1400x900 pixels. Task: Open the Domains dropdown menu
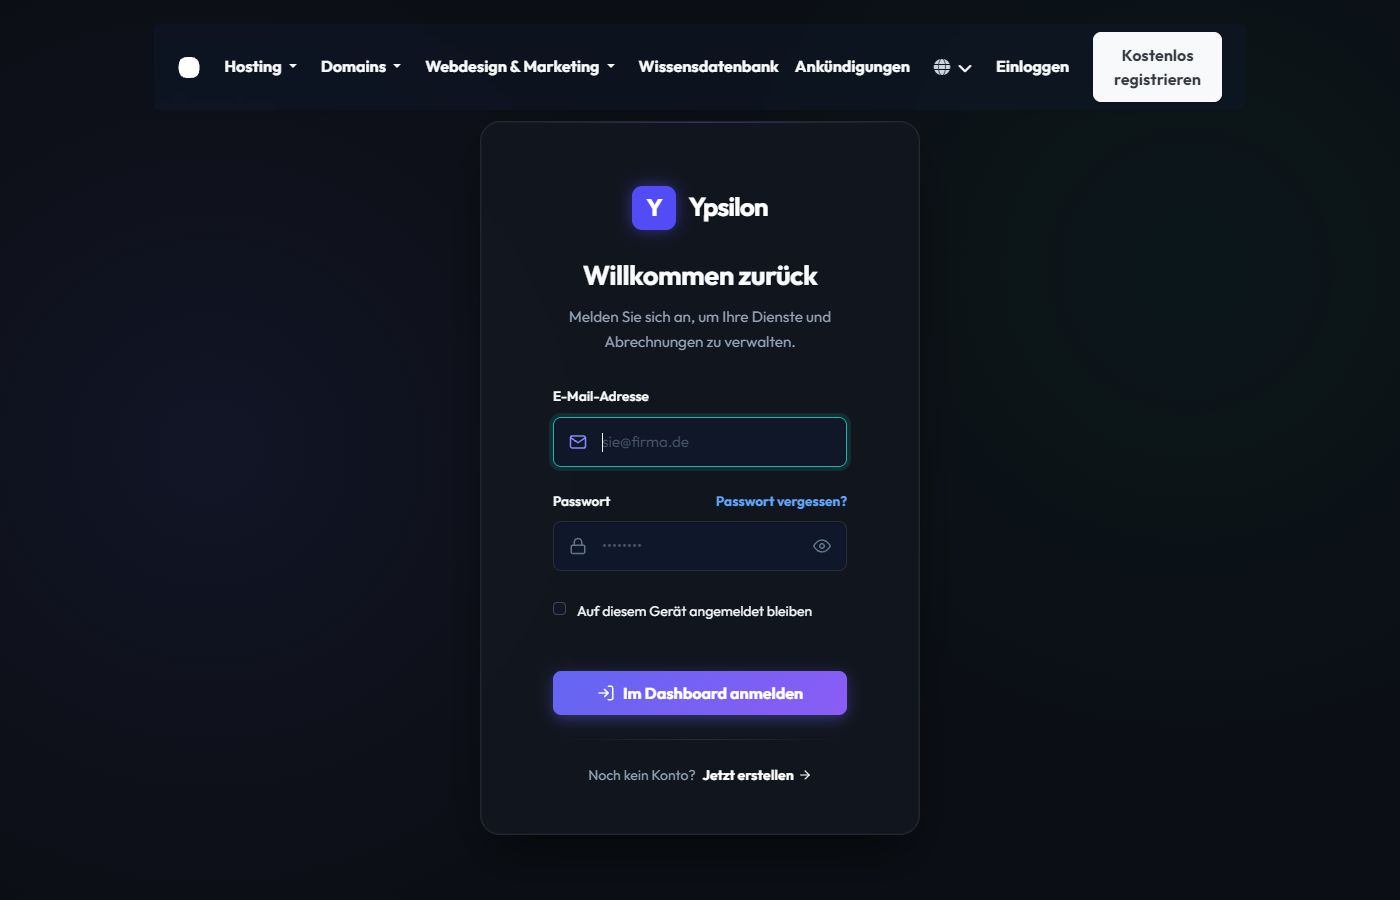click(x=361, y=67)
